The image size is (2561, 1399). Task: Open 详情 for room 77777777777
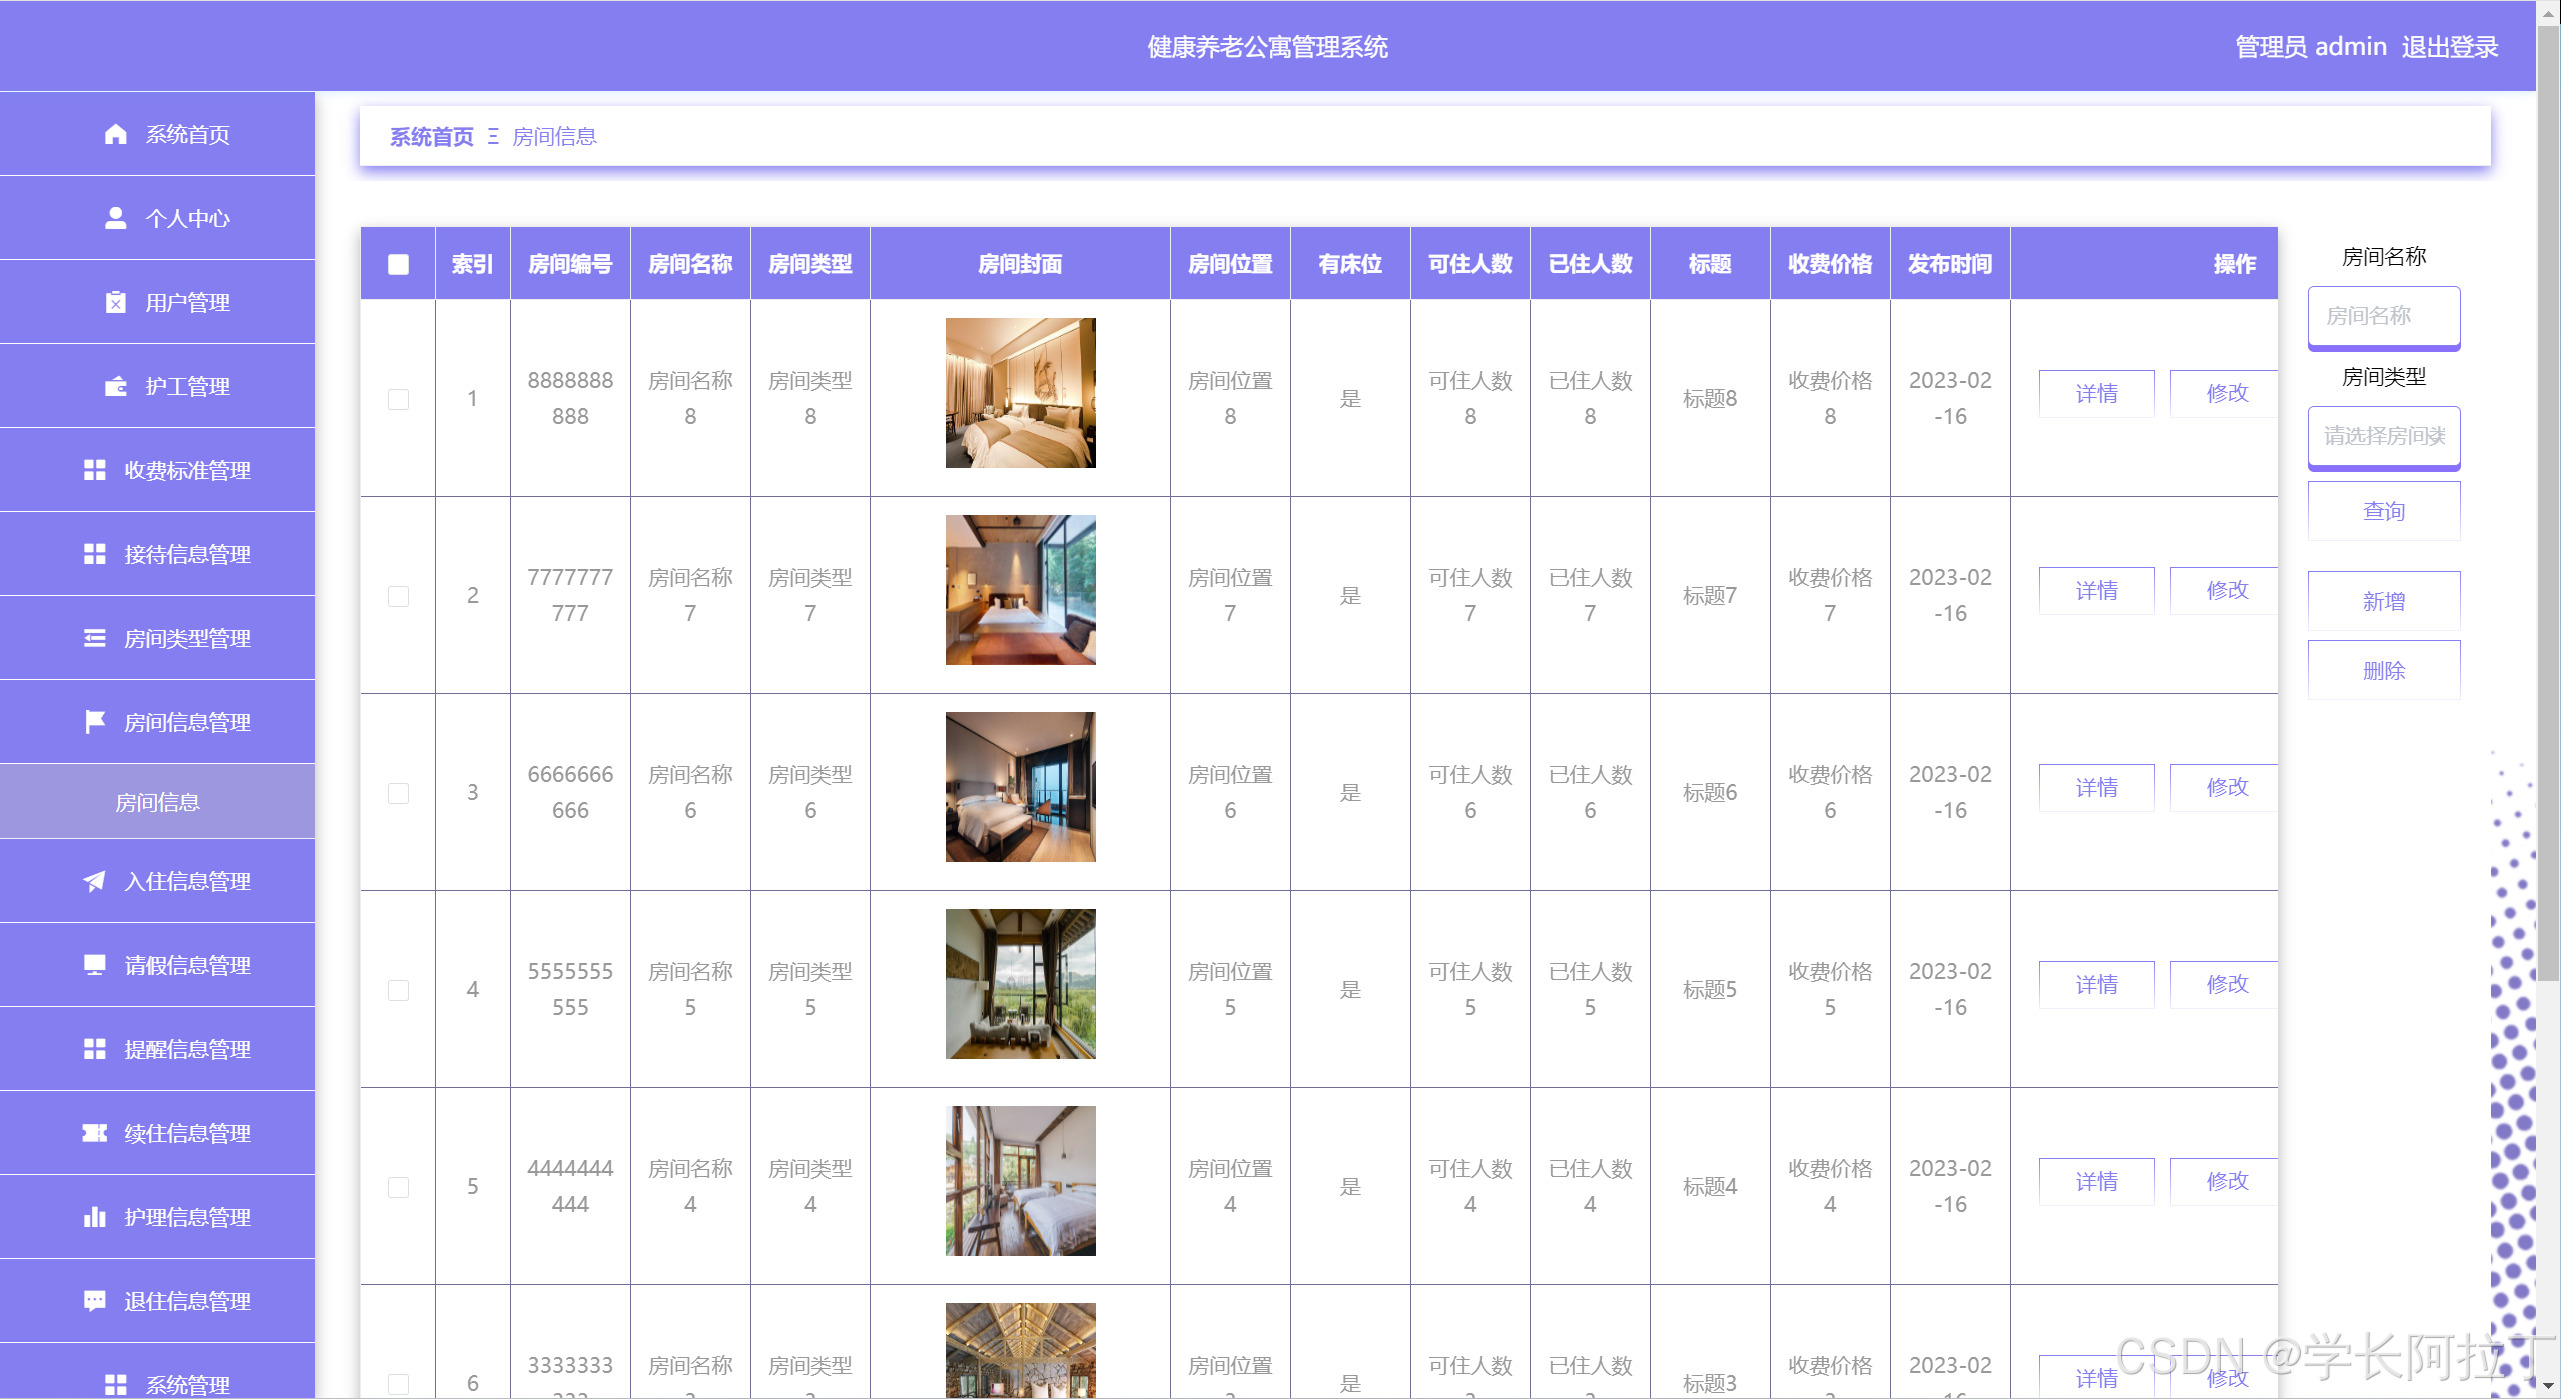(x=2096, y=589)
